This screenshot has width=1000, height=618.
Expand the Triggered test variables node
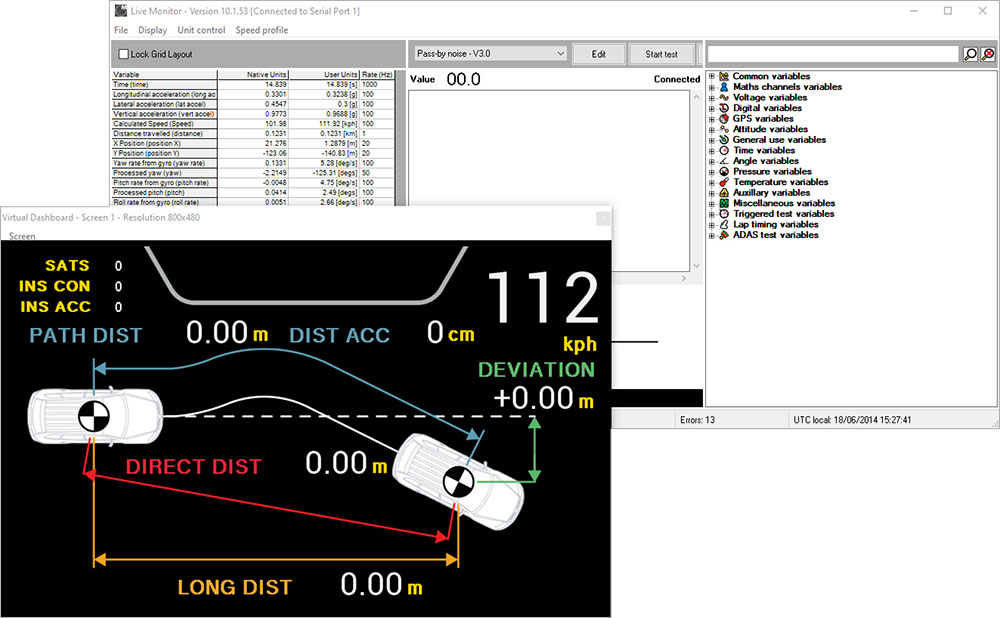pyautogui.click(x=712, y=214)
